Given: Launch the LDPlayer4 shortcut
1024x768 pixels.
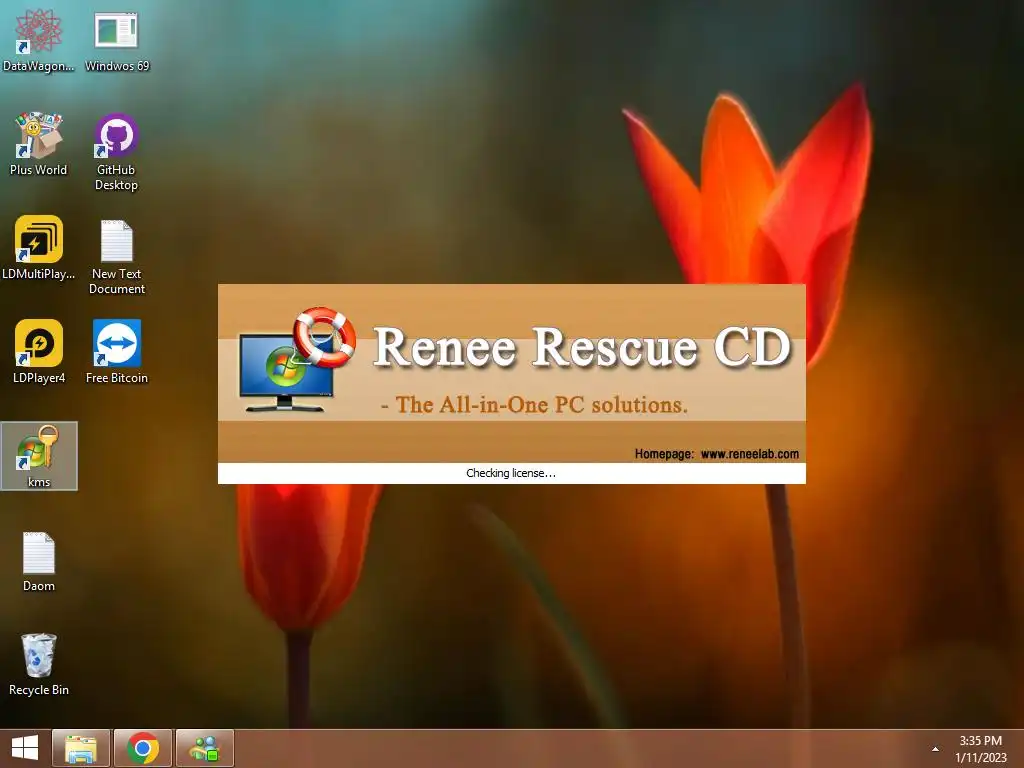Looking at the screenshot, I should (39, 352).
